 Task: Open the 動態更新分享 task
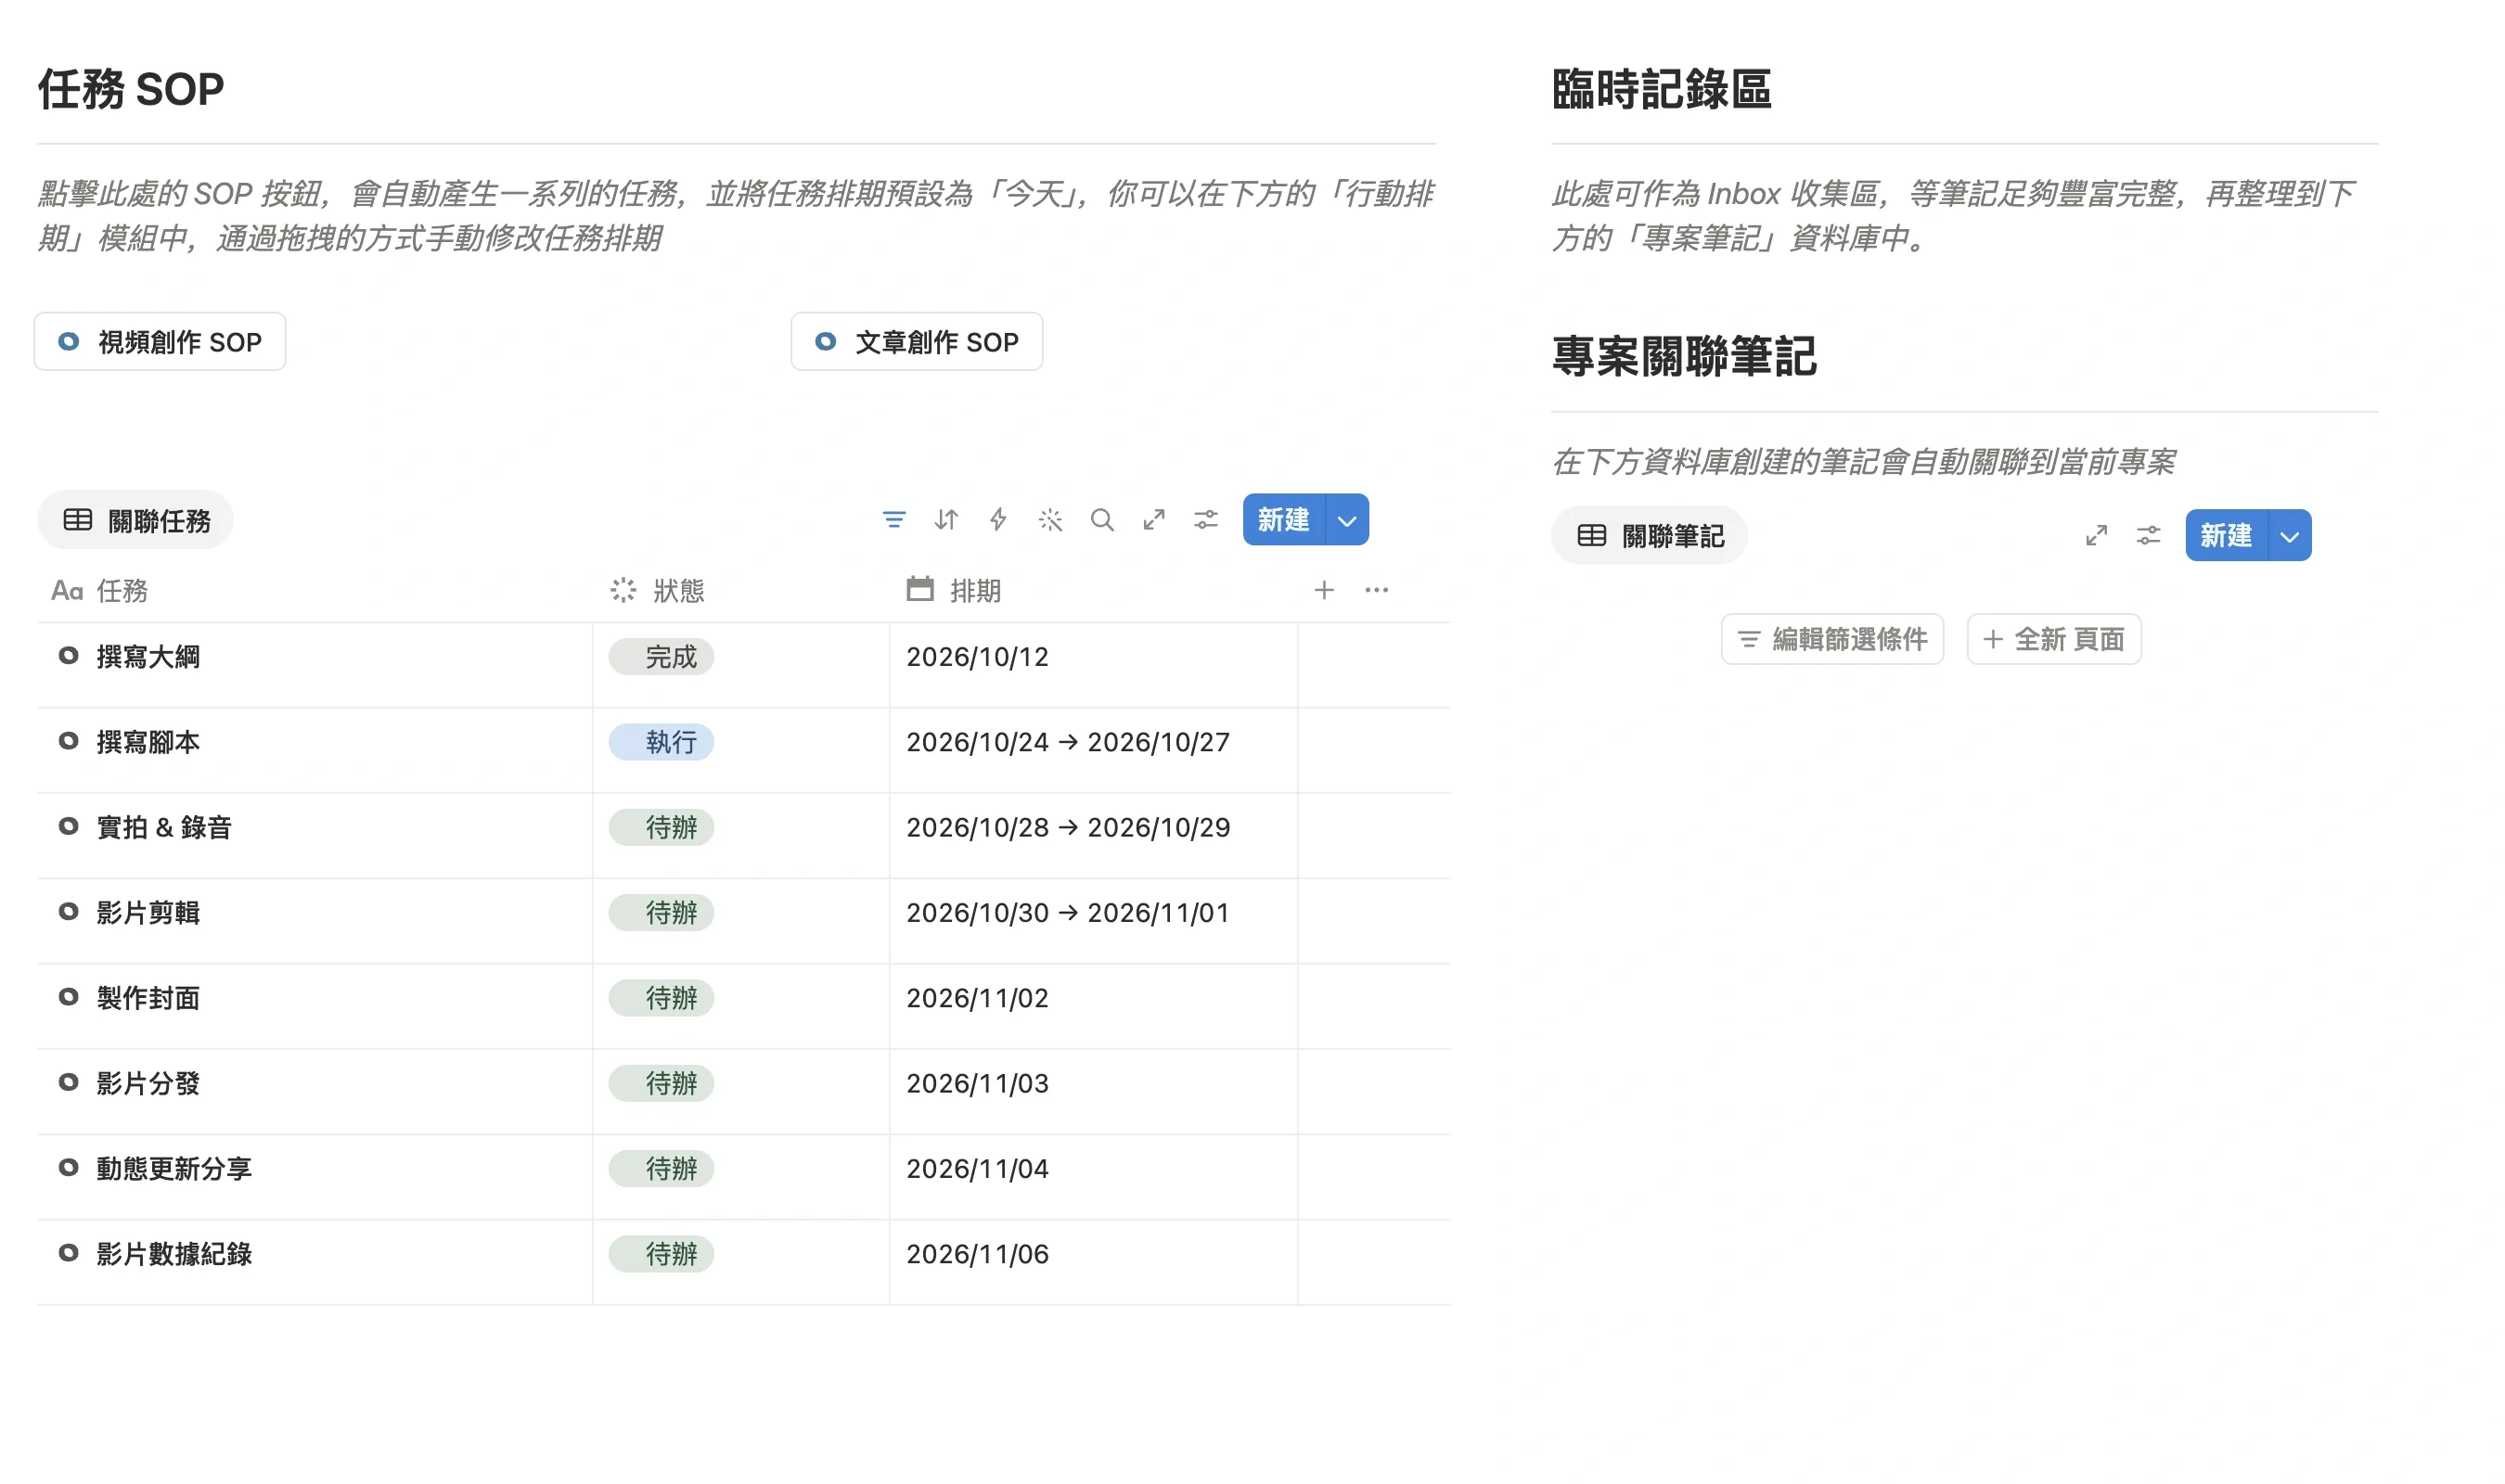174,1169
